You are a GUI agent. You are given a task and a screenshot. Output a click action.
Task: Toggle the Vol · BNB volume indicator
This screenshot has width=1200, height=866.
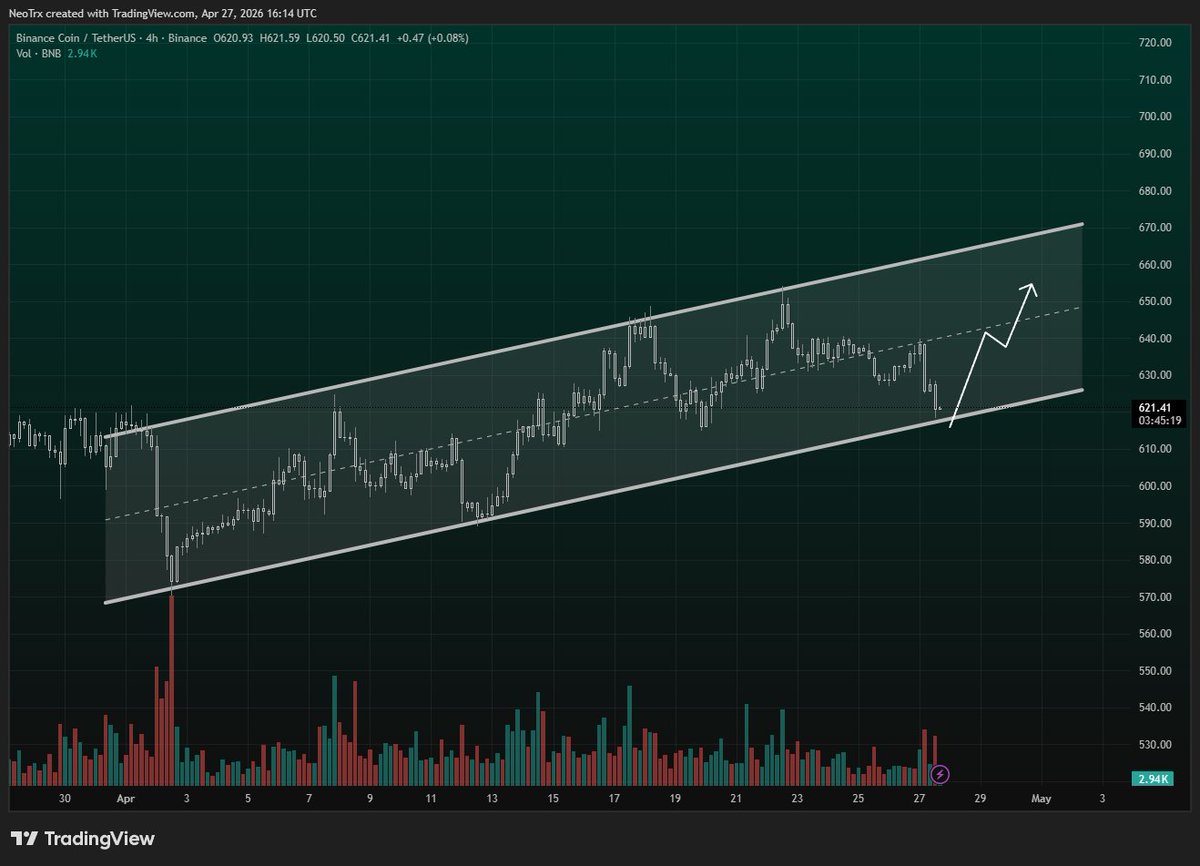coord(38,53)
